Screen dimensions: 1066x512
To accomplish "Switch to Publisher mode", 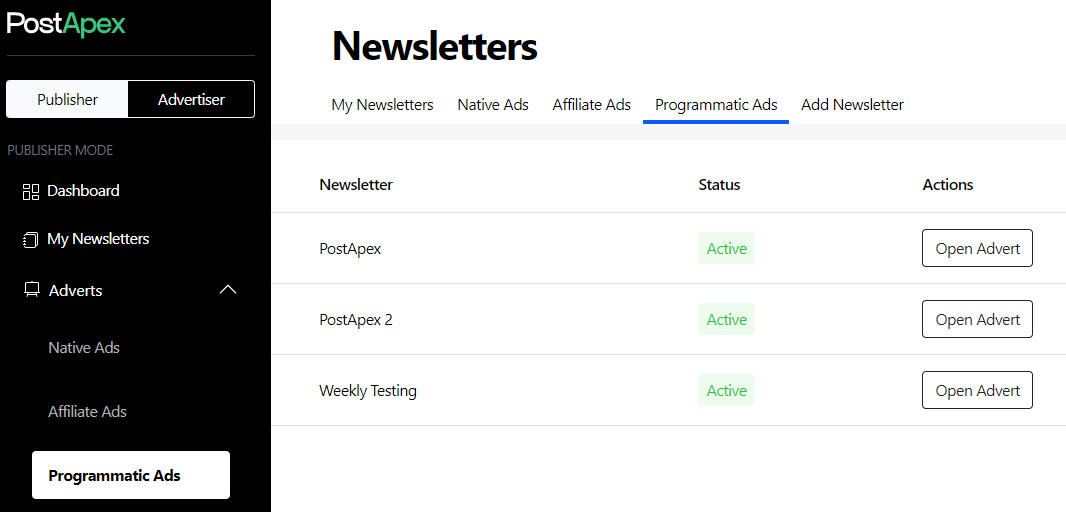I will click(x=67, y=99).
